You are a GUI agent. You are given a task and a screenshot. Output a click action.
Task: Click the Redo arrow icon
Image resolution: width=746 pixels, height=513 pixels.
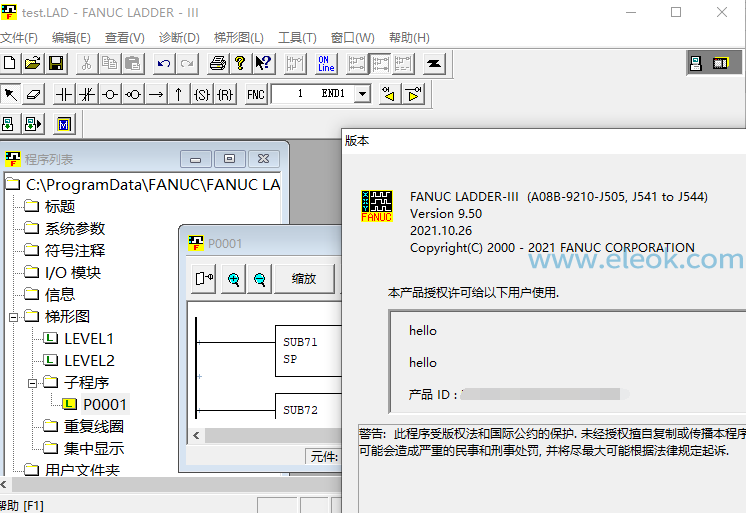pos(187,63)
